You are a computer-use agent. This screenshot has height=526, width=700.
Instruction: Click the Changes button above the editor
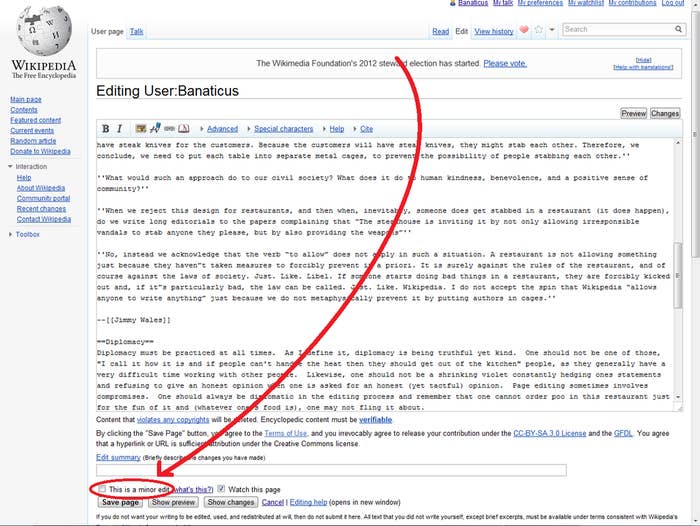665,113
